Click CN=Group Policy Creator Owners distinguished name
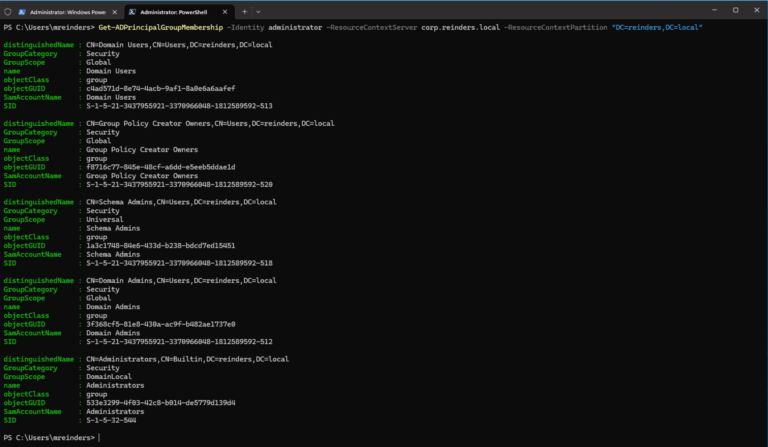The image size is (768, 447). point(210,123)
